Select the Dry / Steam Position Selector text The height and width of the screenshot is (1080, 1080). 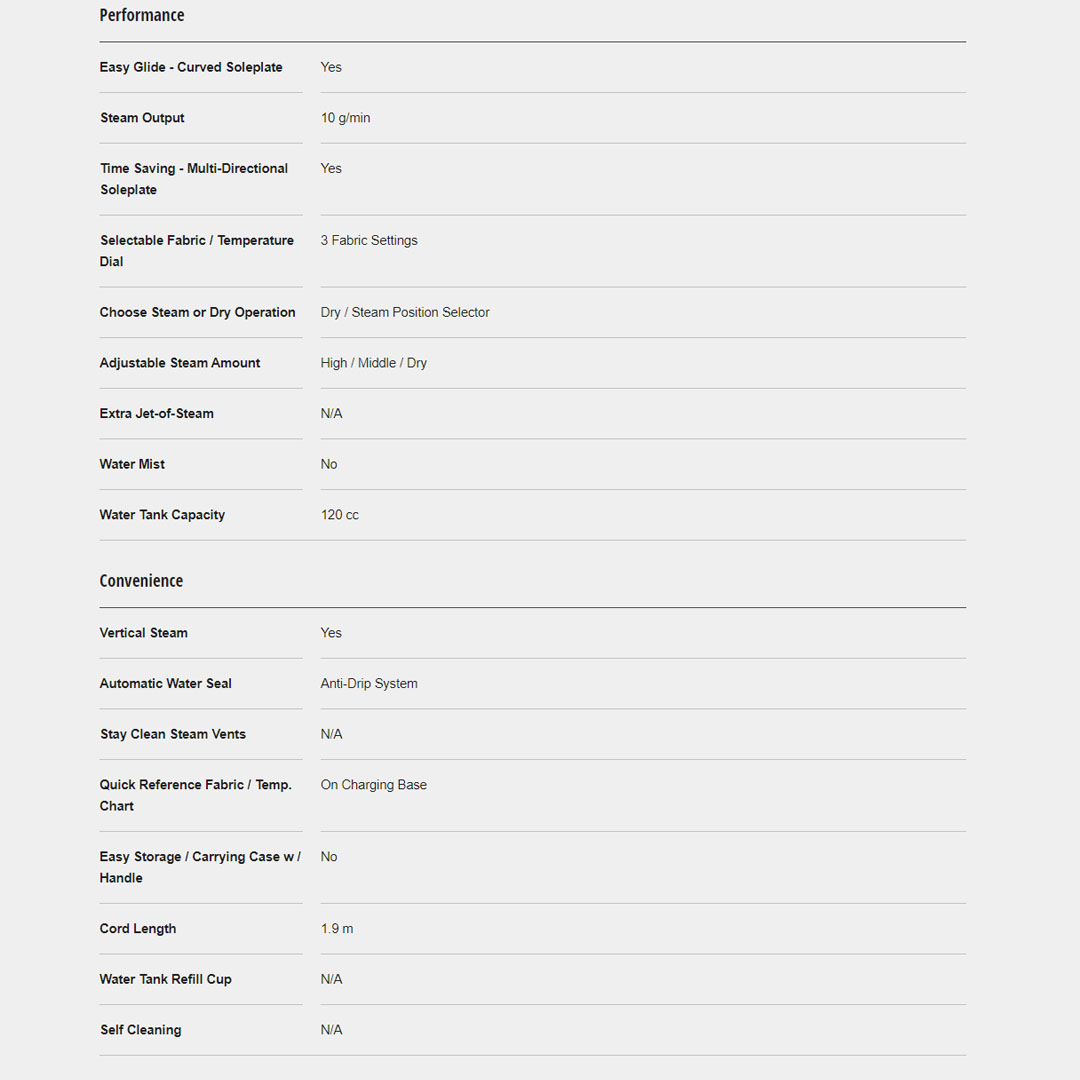[x=405, y=312]
